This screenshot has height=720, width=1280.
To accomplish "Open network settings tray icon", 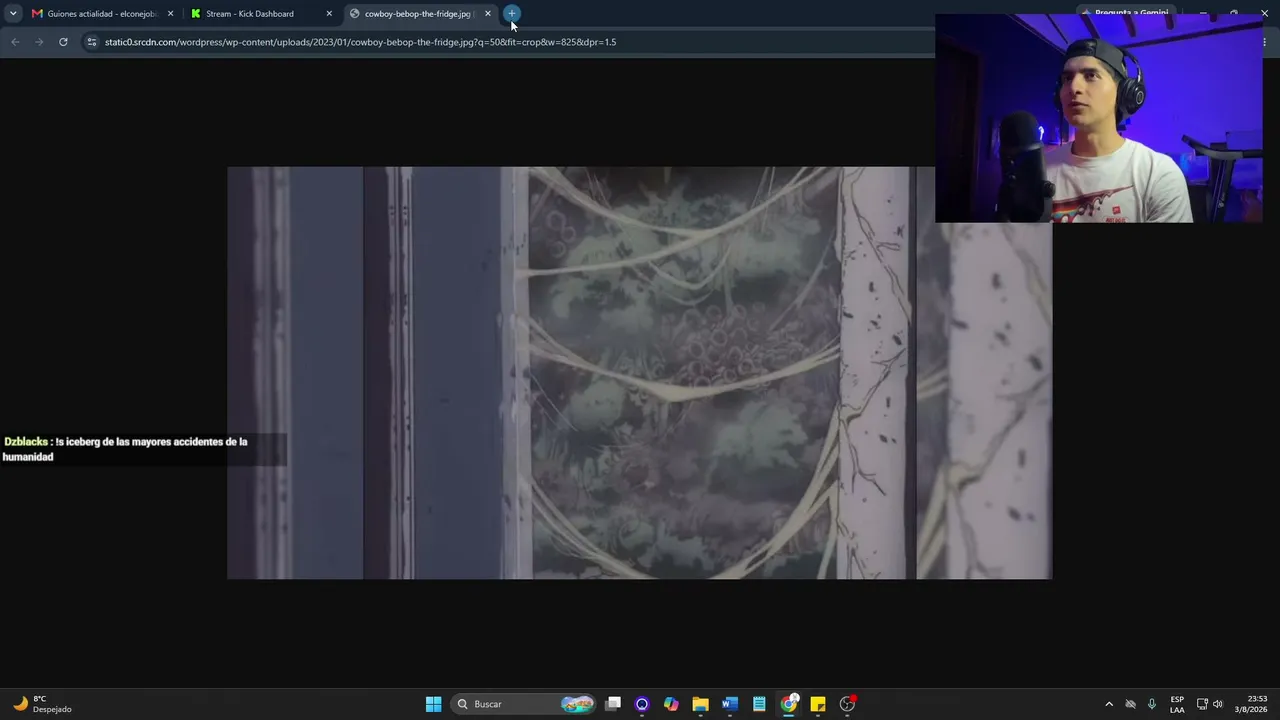I will point(1202,704).
